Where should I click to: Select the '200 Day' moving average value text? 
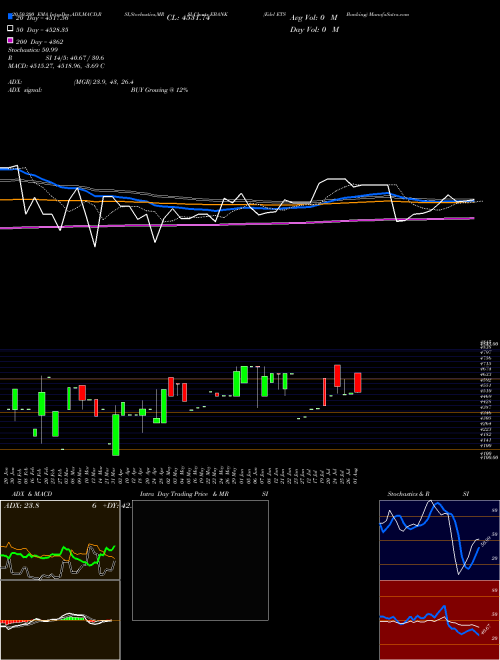coord(40,42)
